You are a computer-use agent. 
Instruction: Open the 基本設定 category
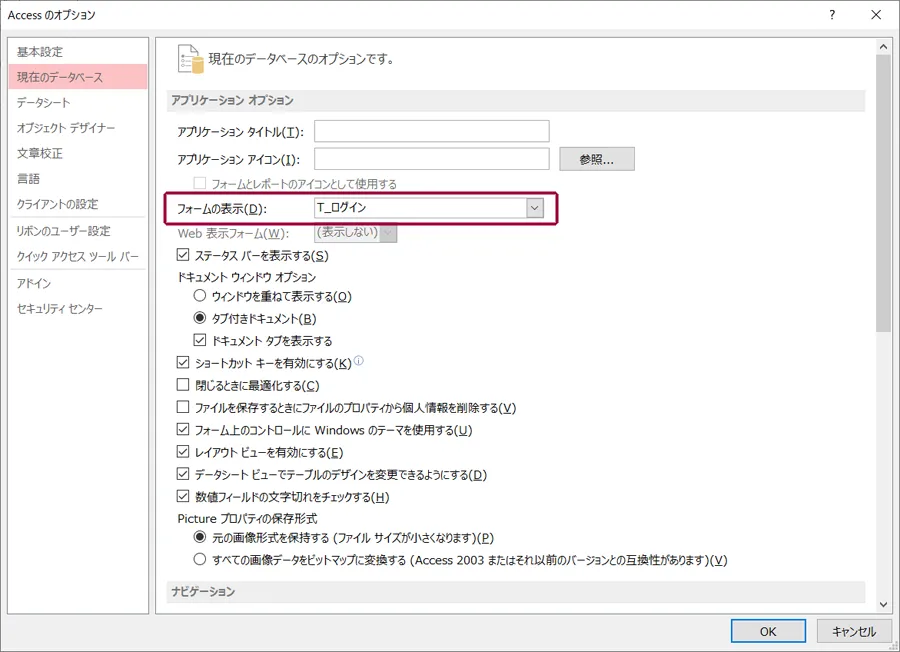point(40,52)
